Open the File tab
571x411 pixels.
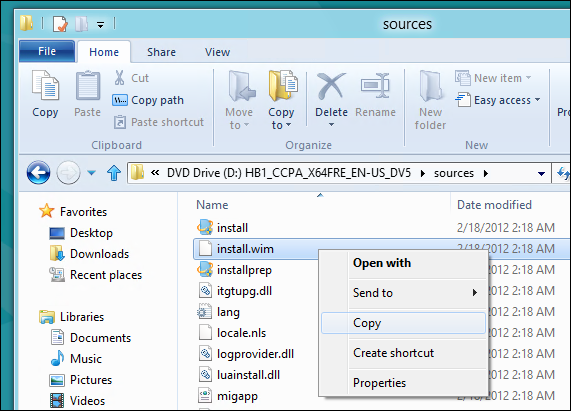pos(47,51)
